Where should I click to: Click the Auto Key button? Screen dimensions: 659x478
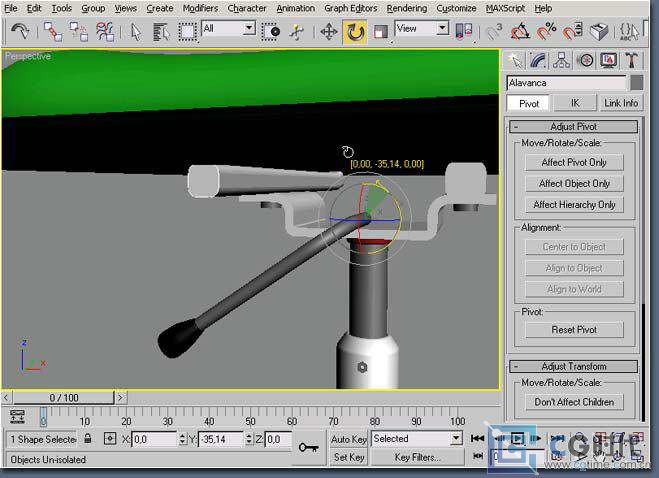[x=348, y=439]
